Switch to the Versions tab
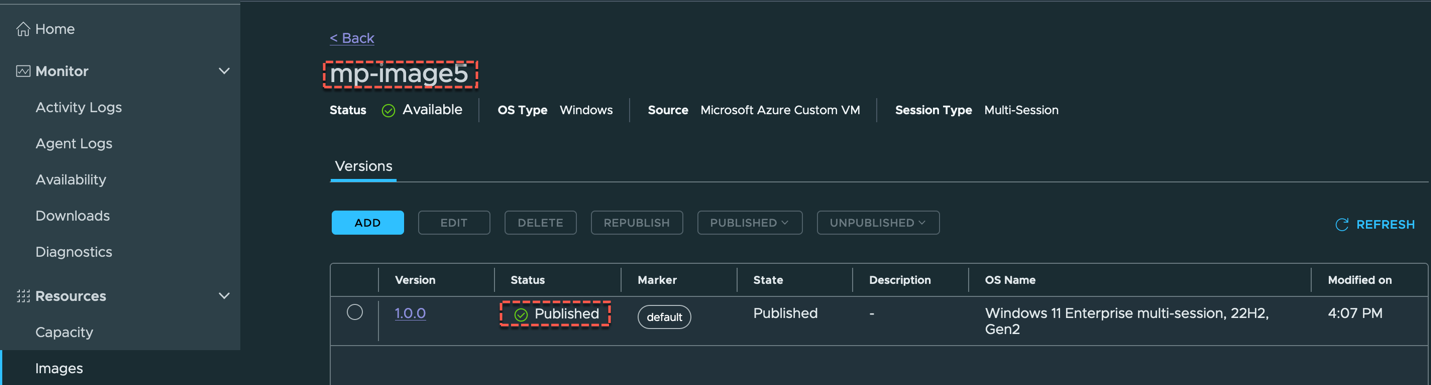 tap(363, 166)
